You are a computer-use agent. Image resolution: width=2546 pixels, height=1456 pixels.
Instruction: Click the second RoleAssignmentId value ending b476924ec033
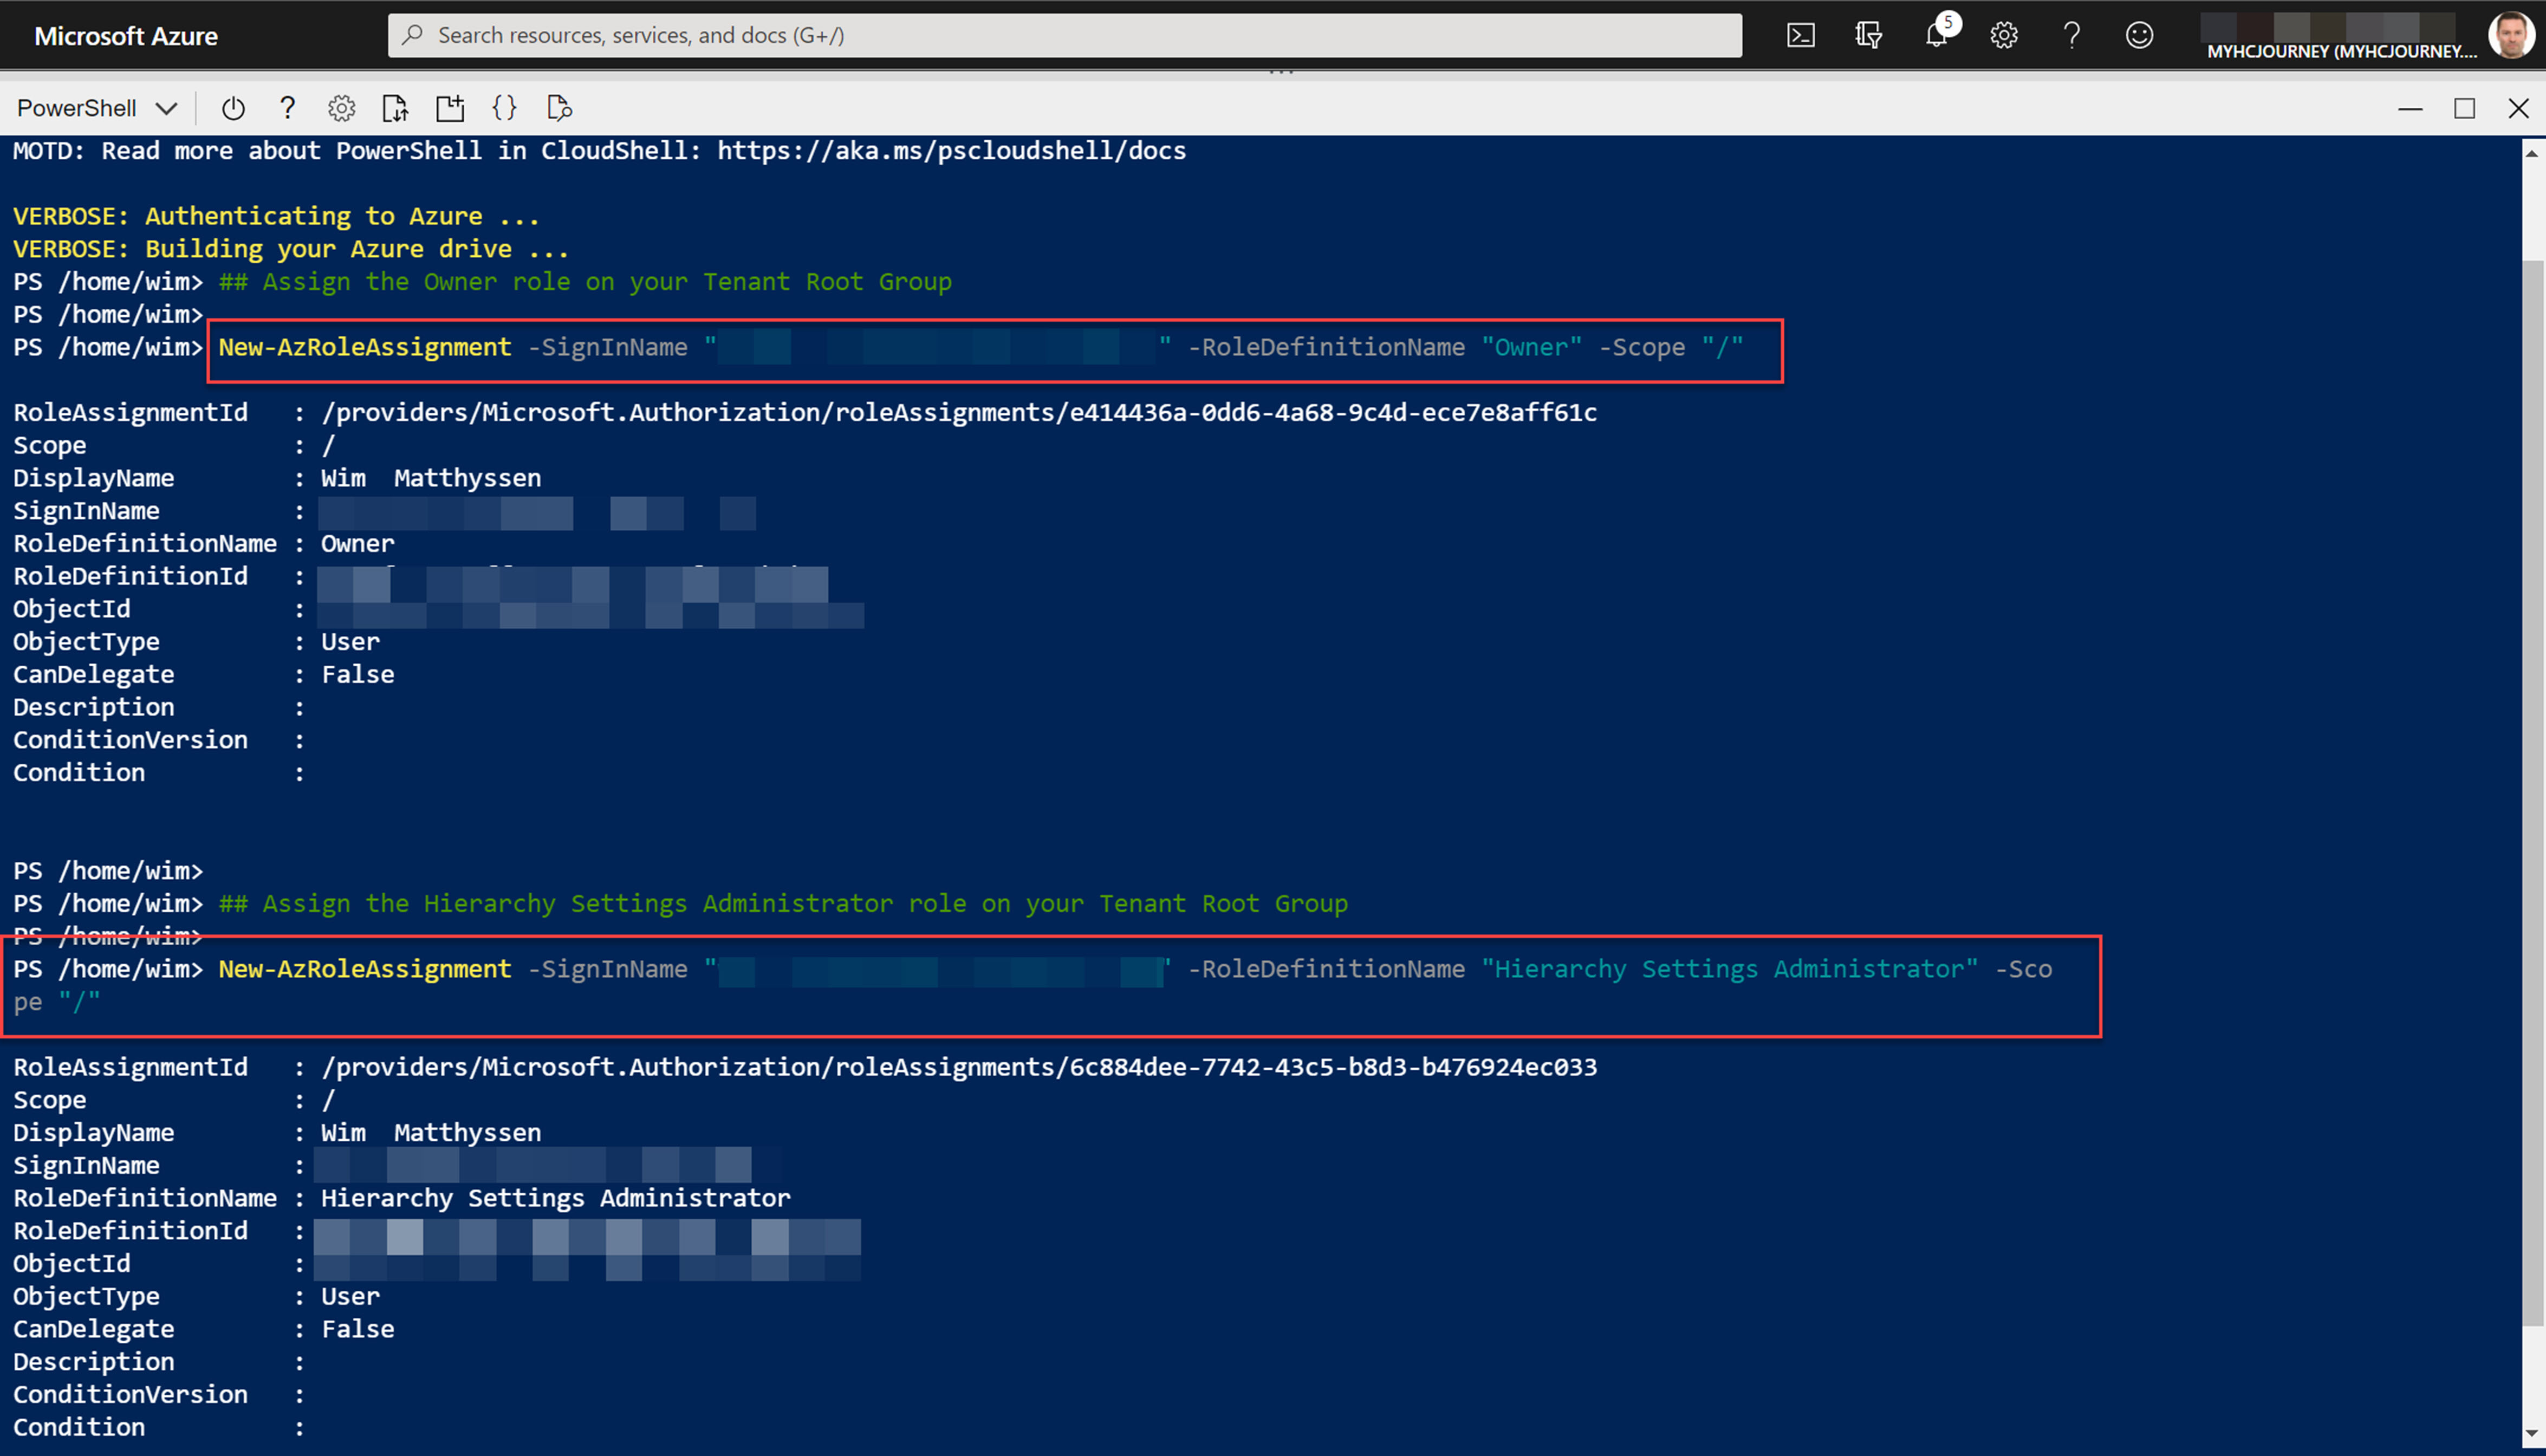(x=959, y=1068)
